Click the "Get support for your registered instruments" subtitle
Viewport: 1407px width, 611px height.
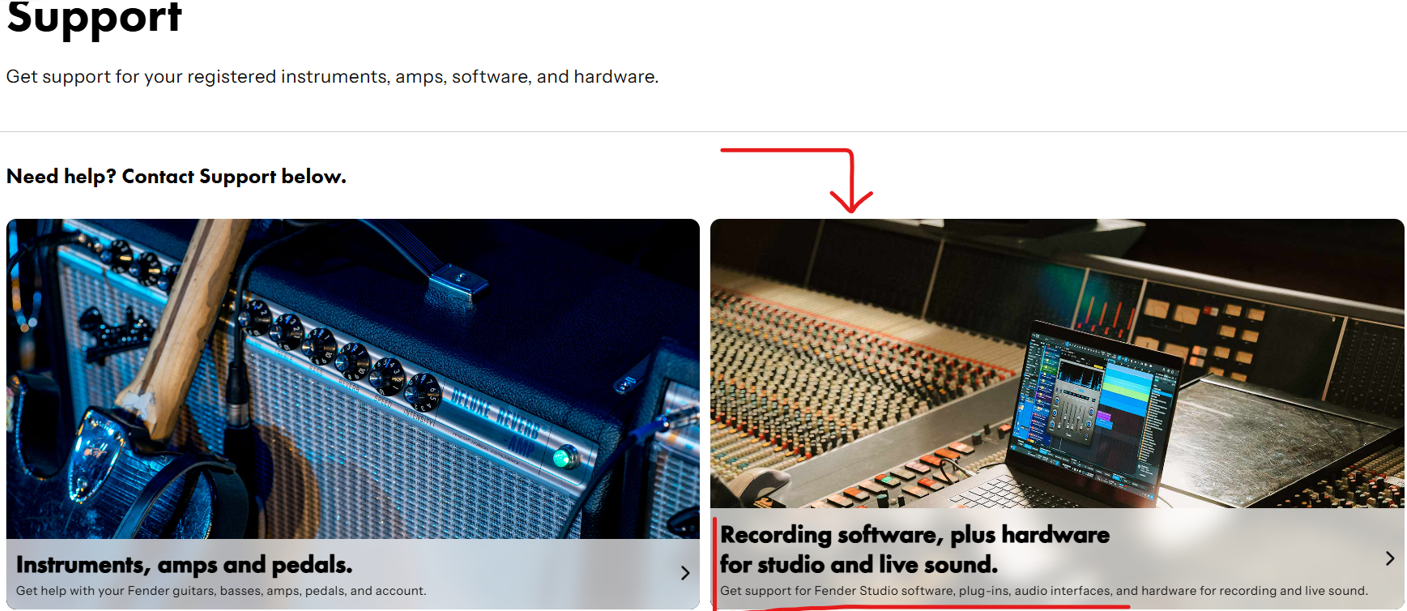click(x=332, y=77)
